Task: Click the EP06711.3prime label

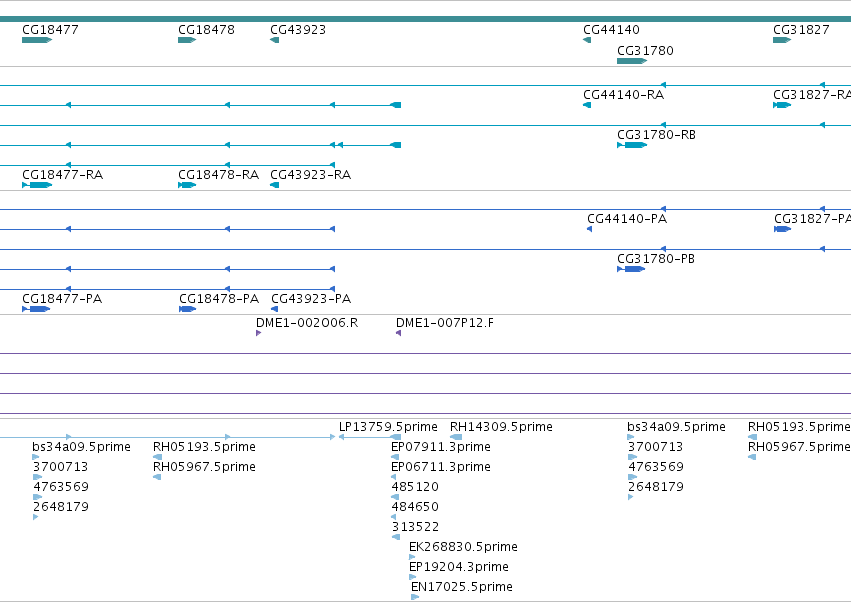Action: pyautogui.click(x=441, y=467)
